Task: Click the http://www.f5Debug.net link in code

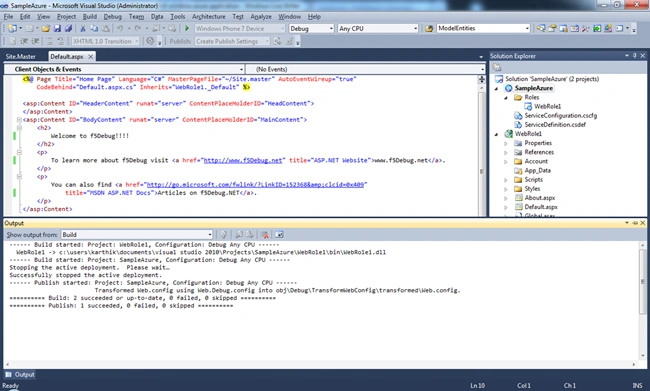Action: [243, 160]
